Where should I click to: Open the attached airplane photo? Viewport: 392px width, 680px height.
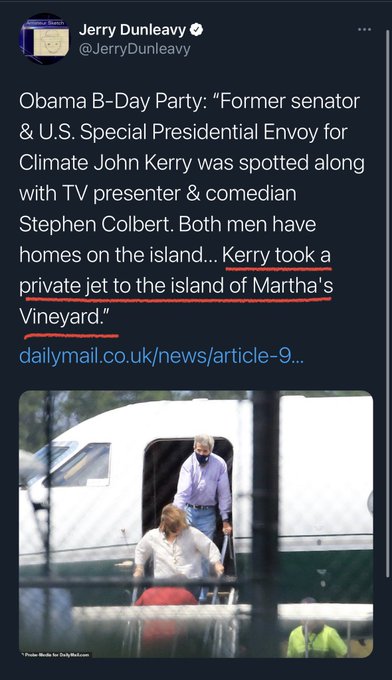[196, 524]
